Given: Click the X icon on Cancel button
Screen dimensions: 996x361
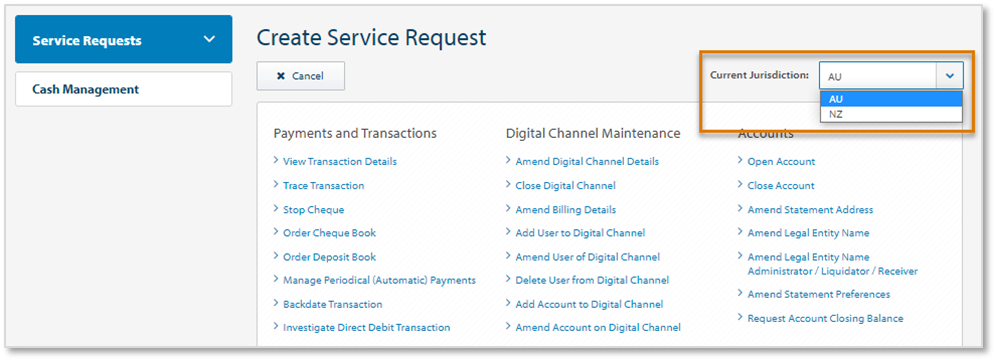Looking at the screenshot, I should click(281, 76).
